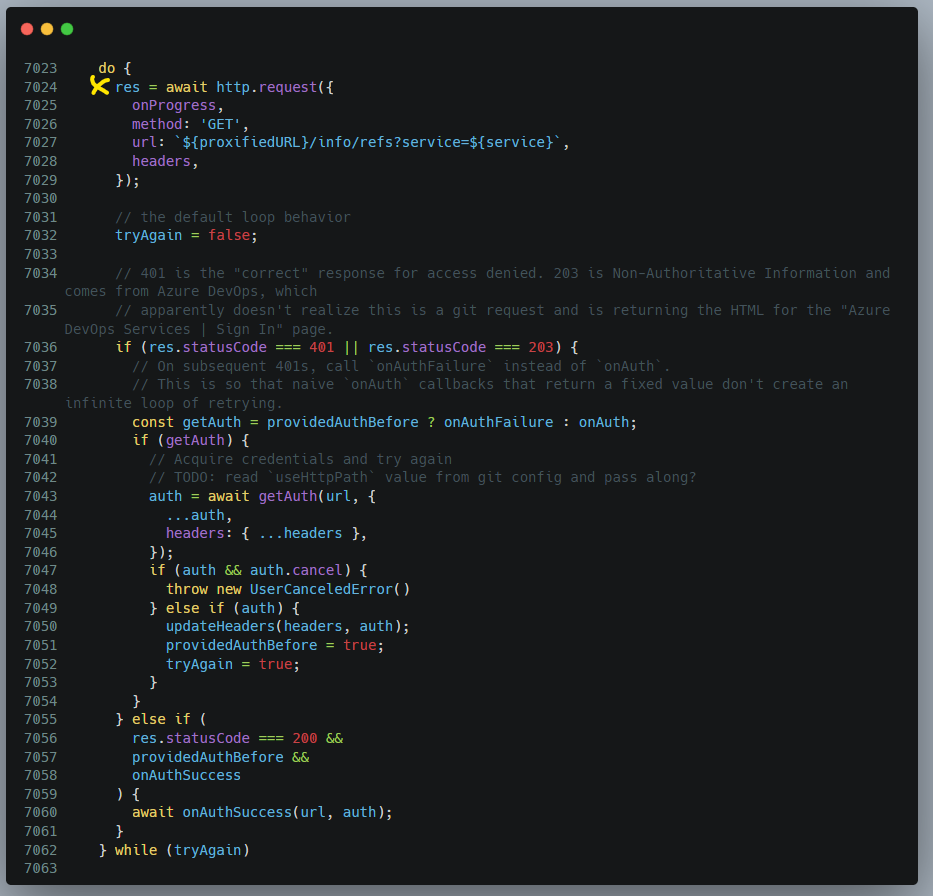The image size is (933, 896).
Task: Click 'true' in providedAuthBefore = true
Action: point(359,646)
